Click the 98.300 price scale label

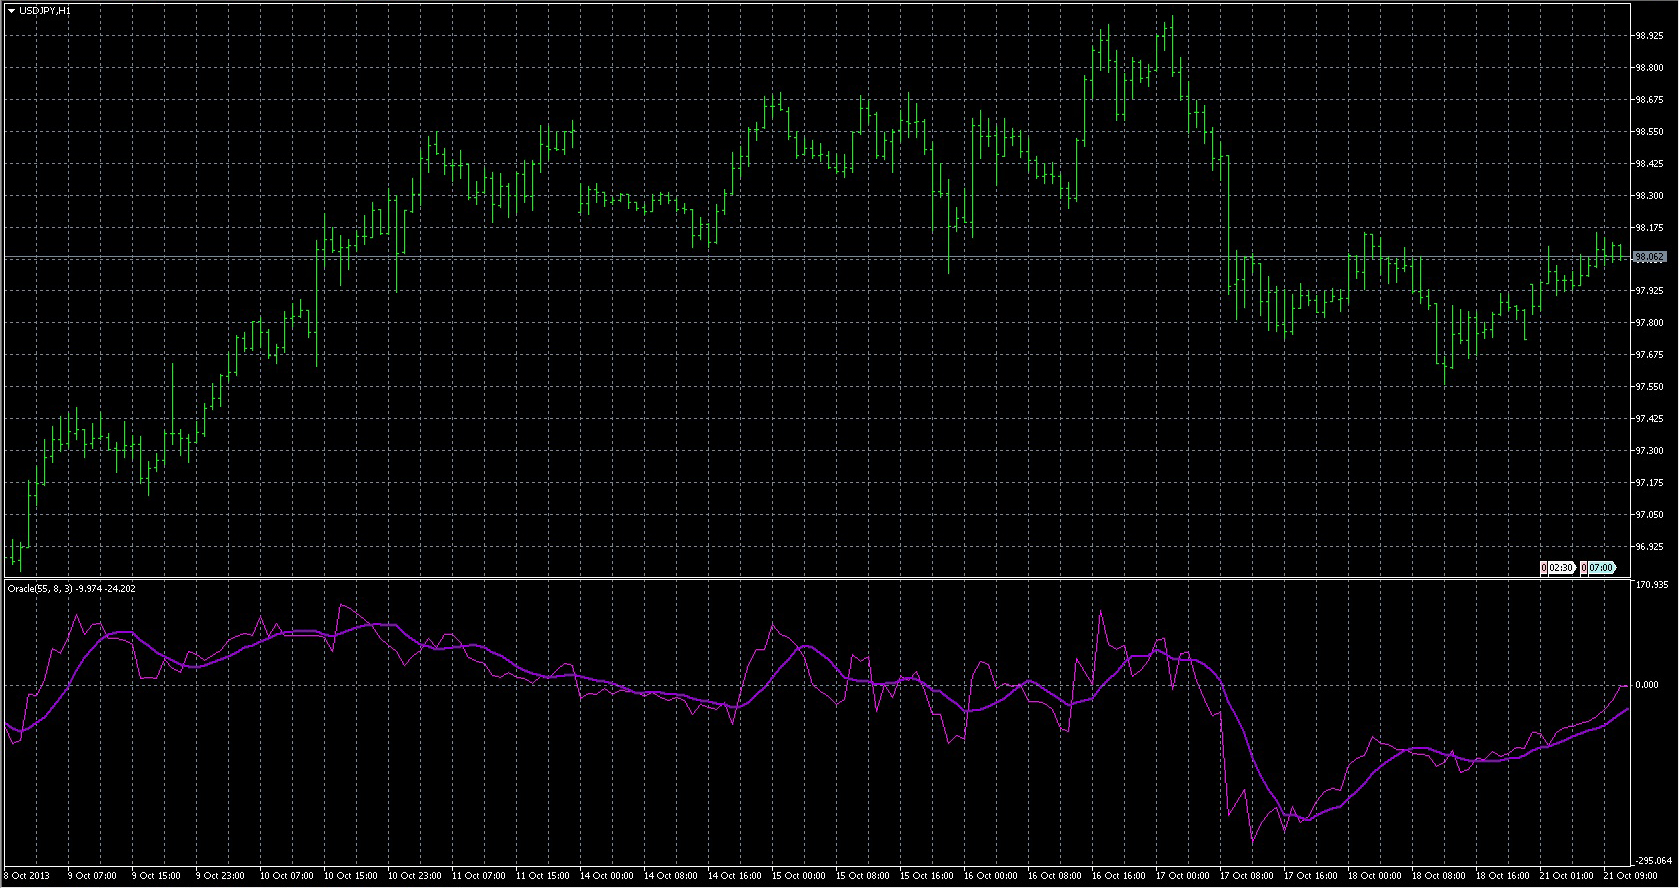pyautogui.click(x=1649, y=196)
